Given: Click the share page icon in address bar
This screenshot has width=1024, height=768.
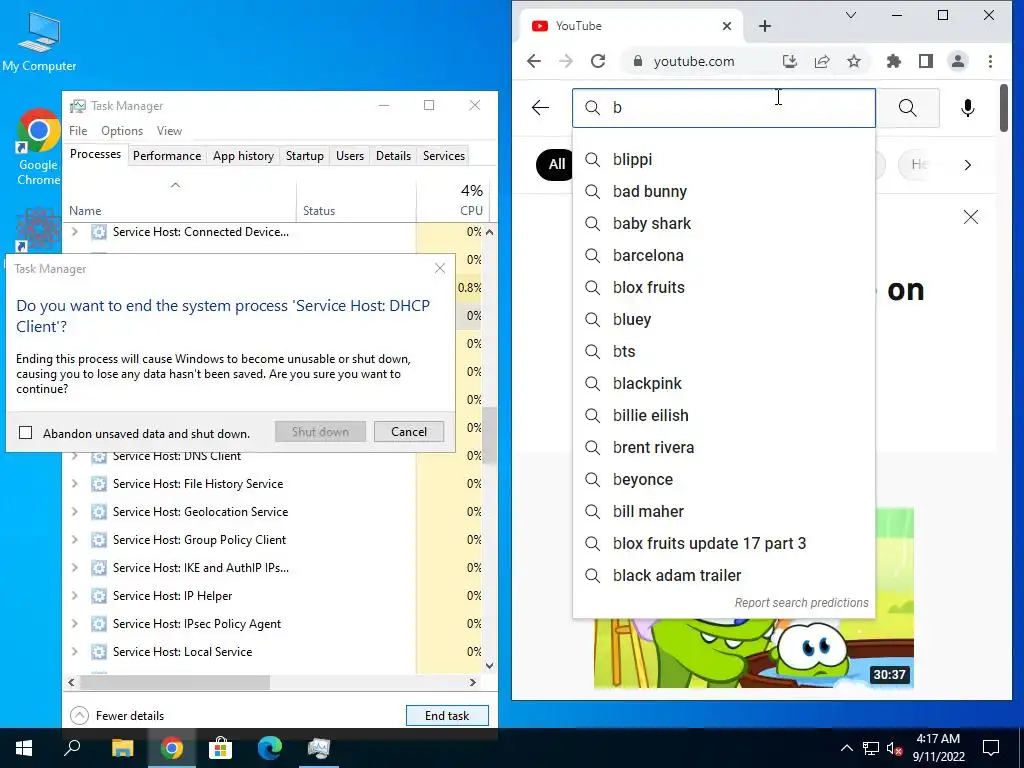Looking at the screenshot, I should [x=822, y=61].
